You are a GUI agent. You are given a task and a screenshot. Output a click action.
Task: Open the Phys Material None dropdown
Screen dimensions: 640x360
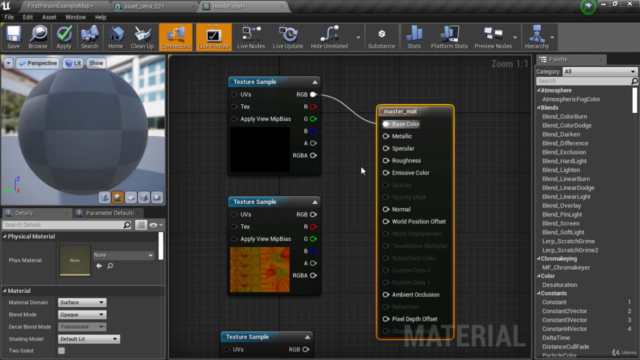[x=123, y=255]
